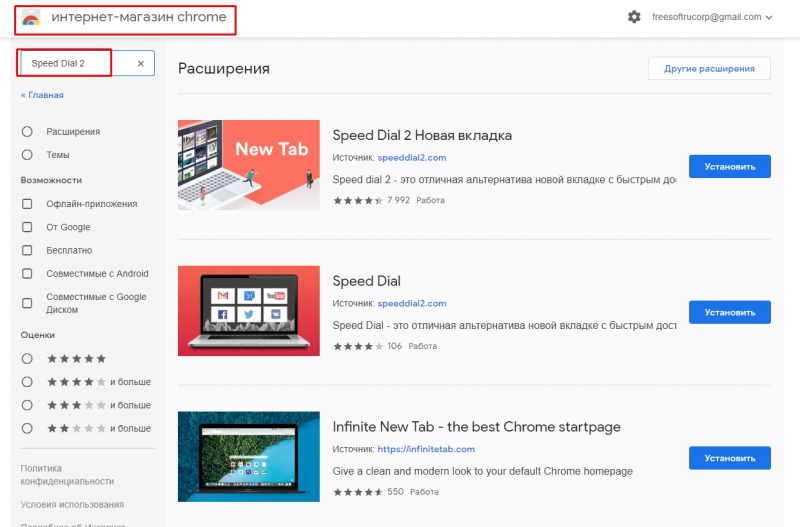Go back via the « Главная link
Image resolution: width=800 pixels, height=527 pixels.
point(42,95)
